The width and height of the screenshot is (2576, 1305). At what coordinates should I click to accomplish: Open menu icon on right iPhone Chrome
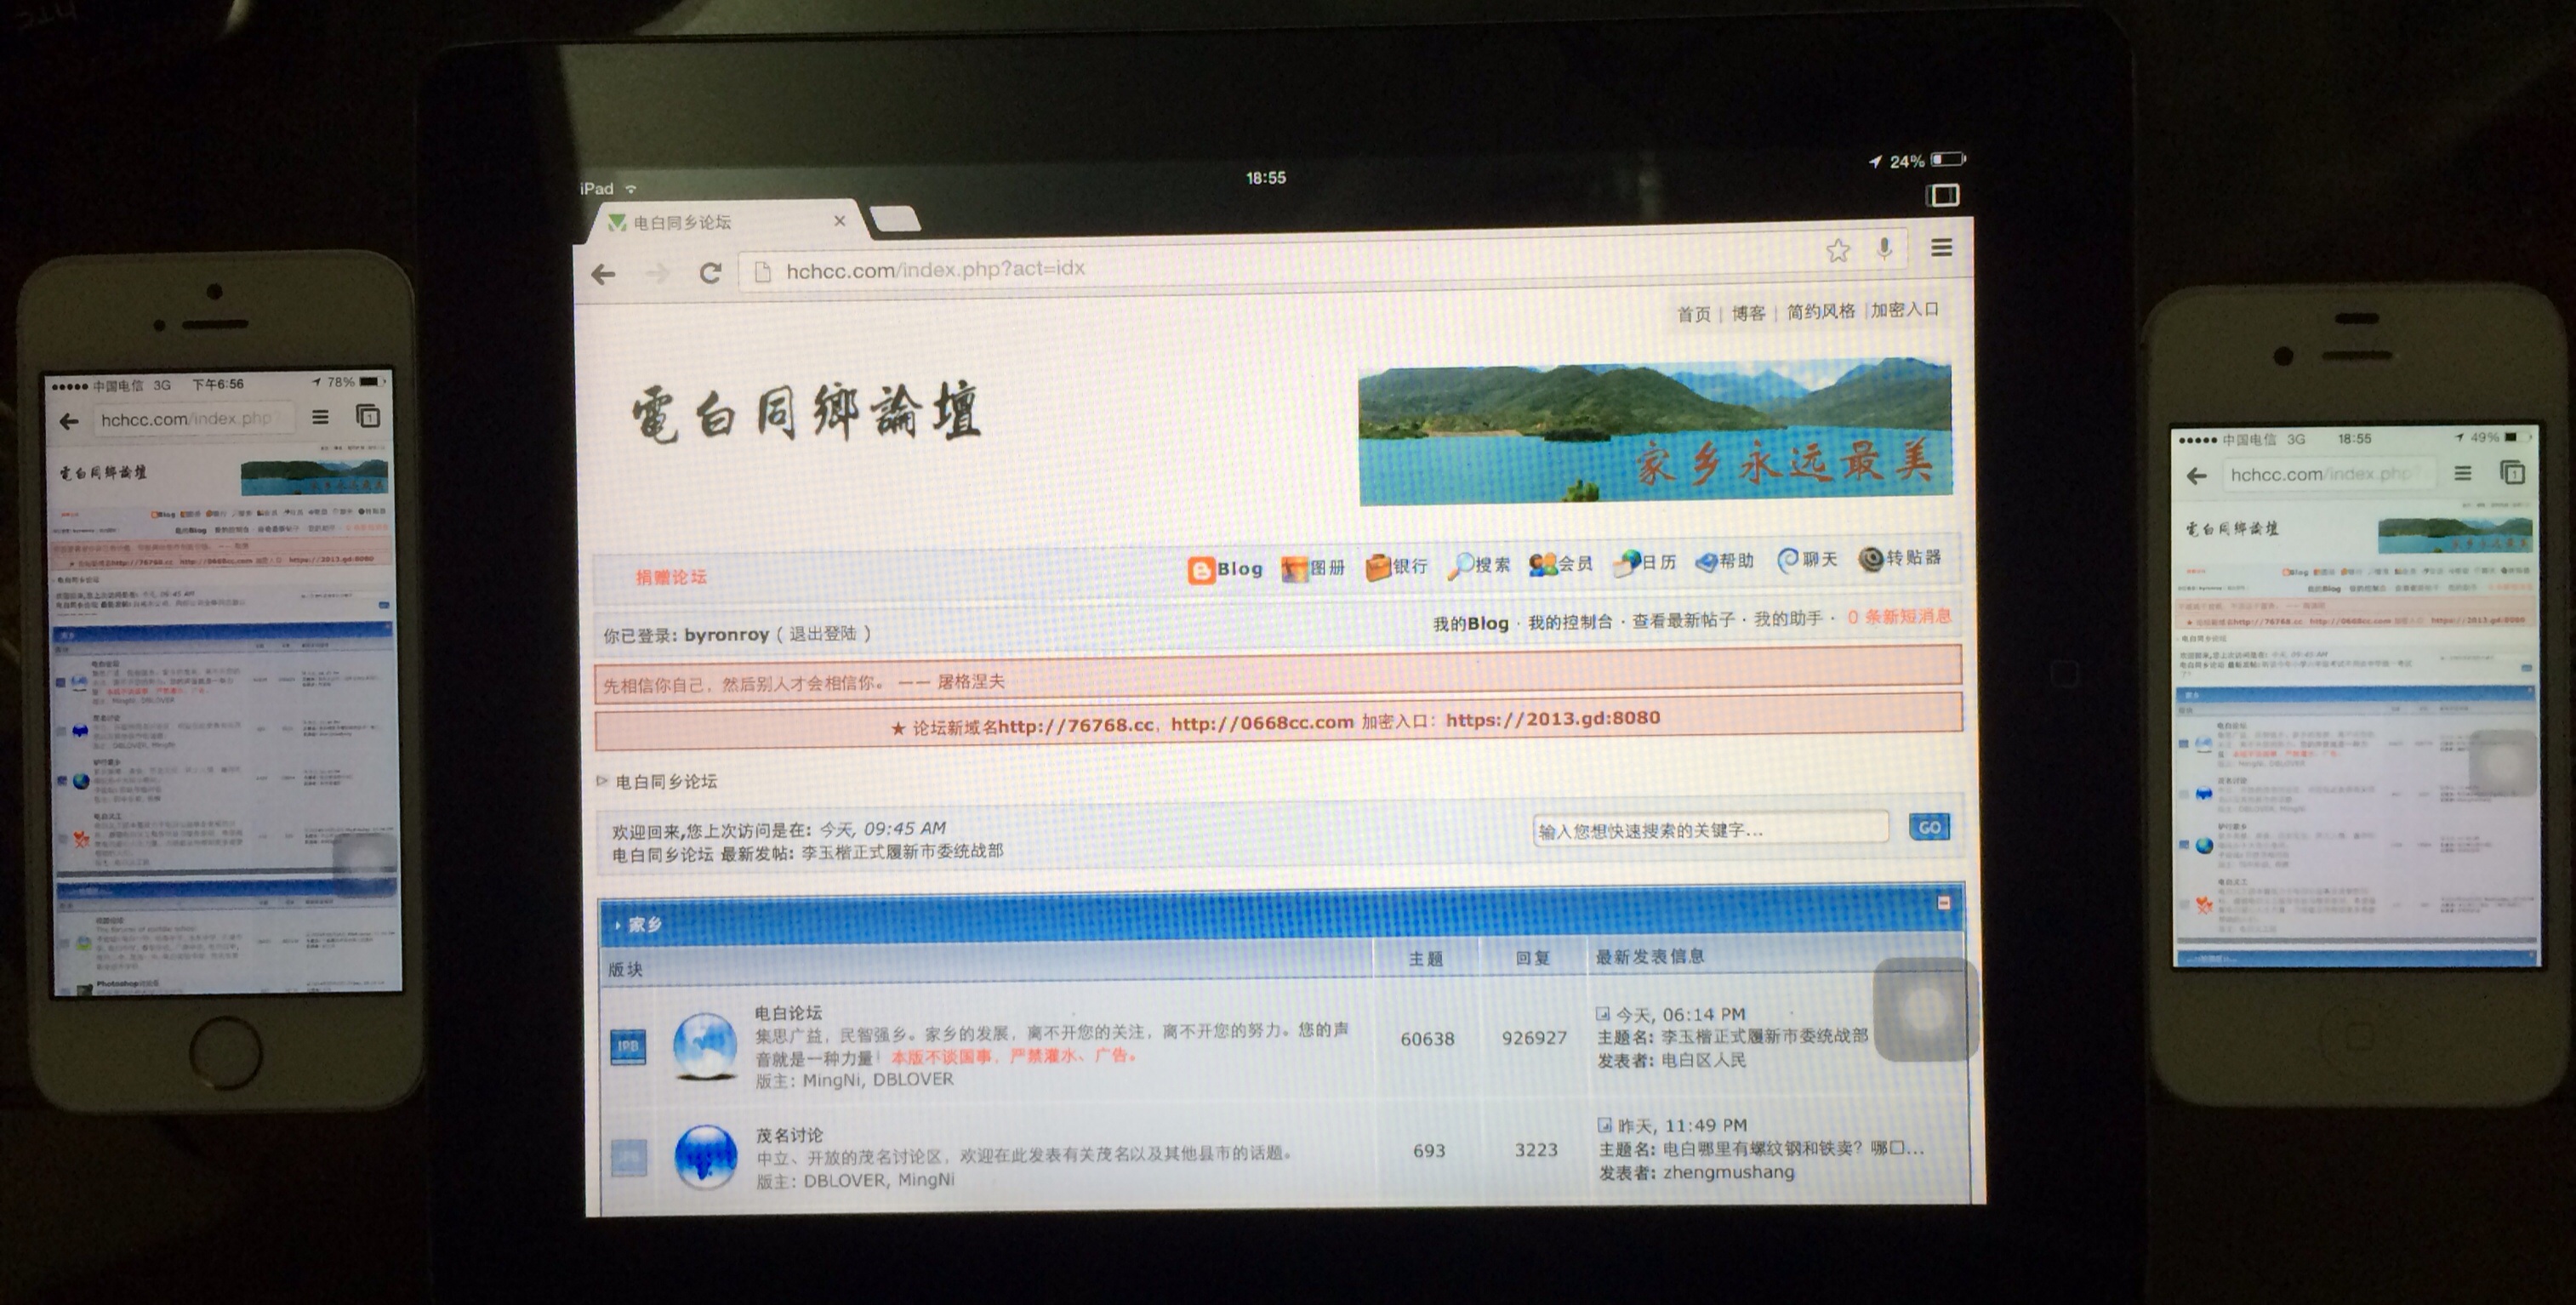2462,473
